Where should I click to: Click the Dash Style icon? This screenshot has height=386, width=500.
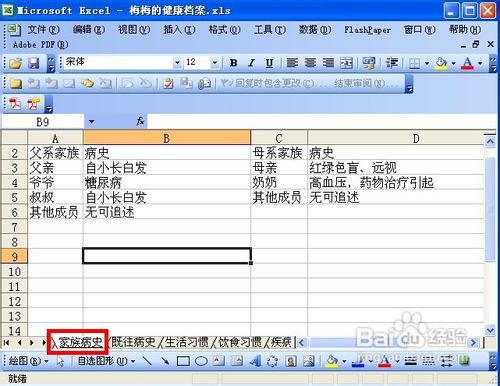pyautogui.click(x=428, y=361)
